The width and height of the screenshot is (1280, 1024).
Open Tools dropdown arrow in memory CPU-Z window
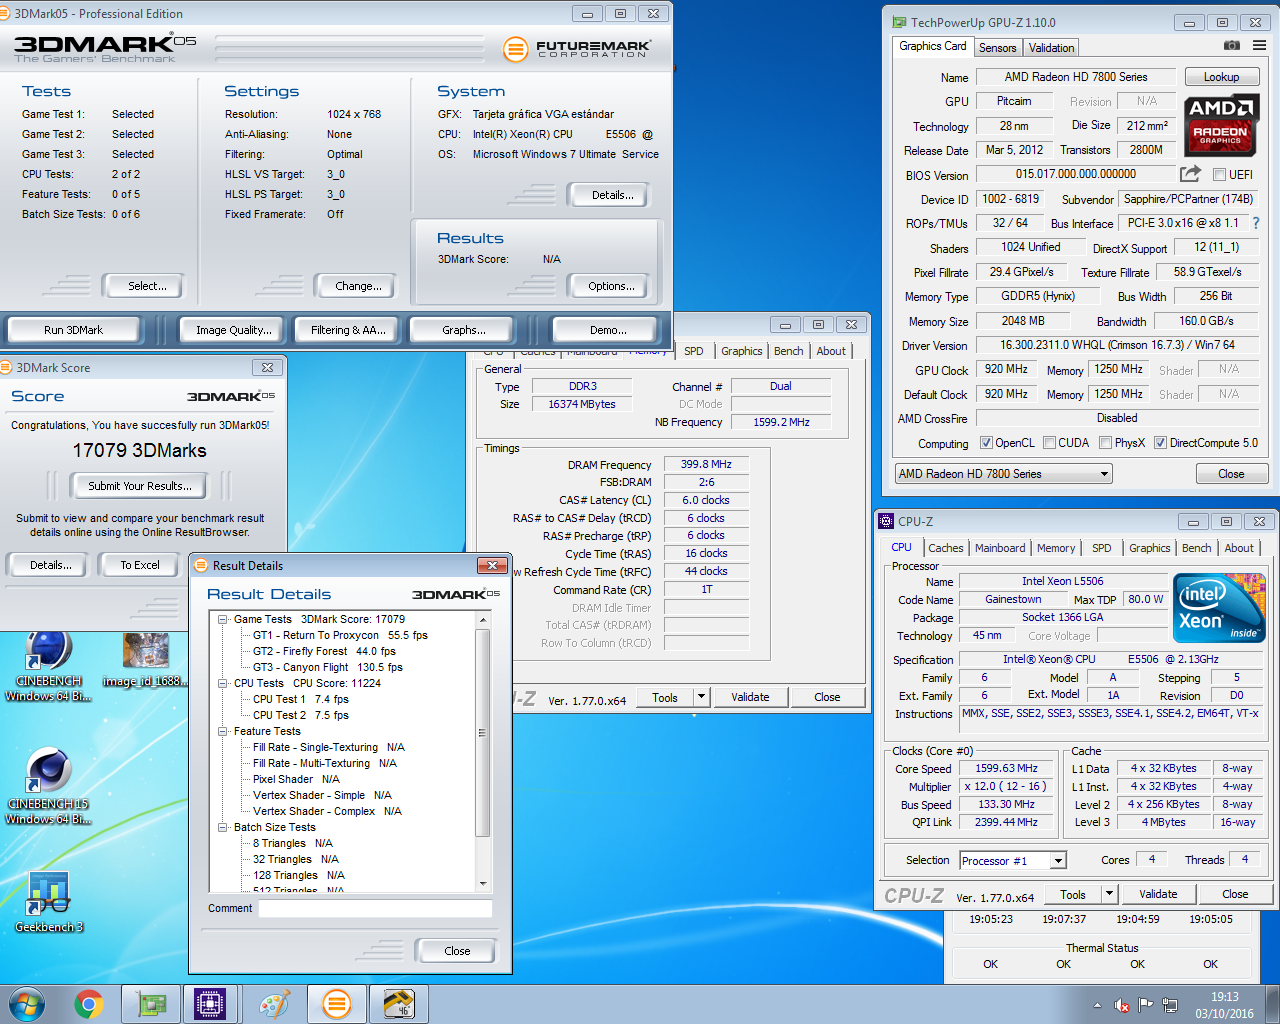(701, 697)
